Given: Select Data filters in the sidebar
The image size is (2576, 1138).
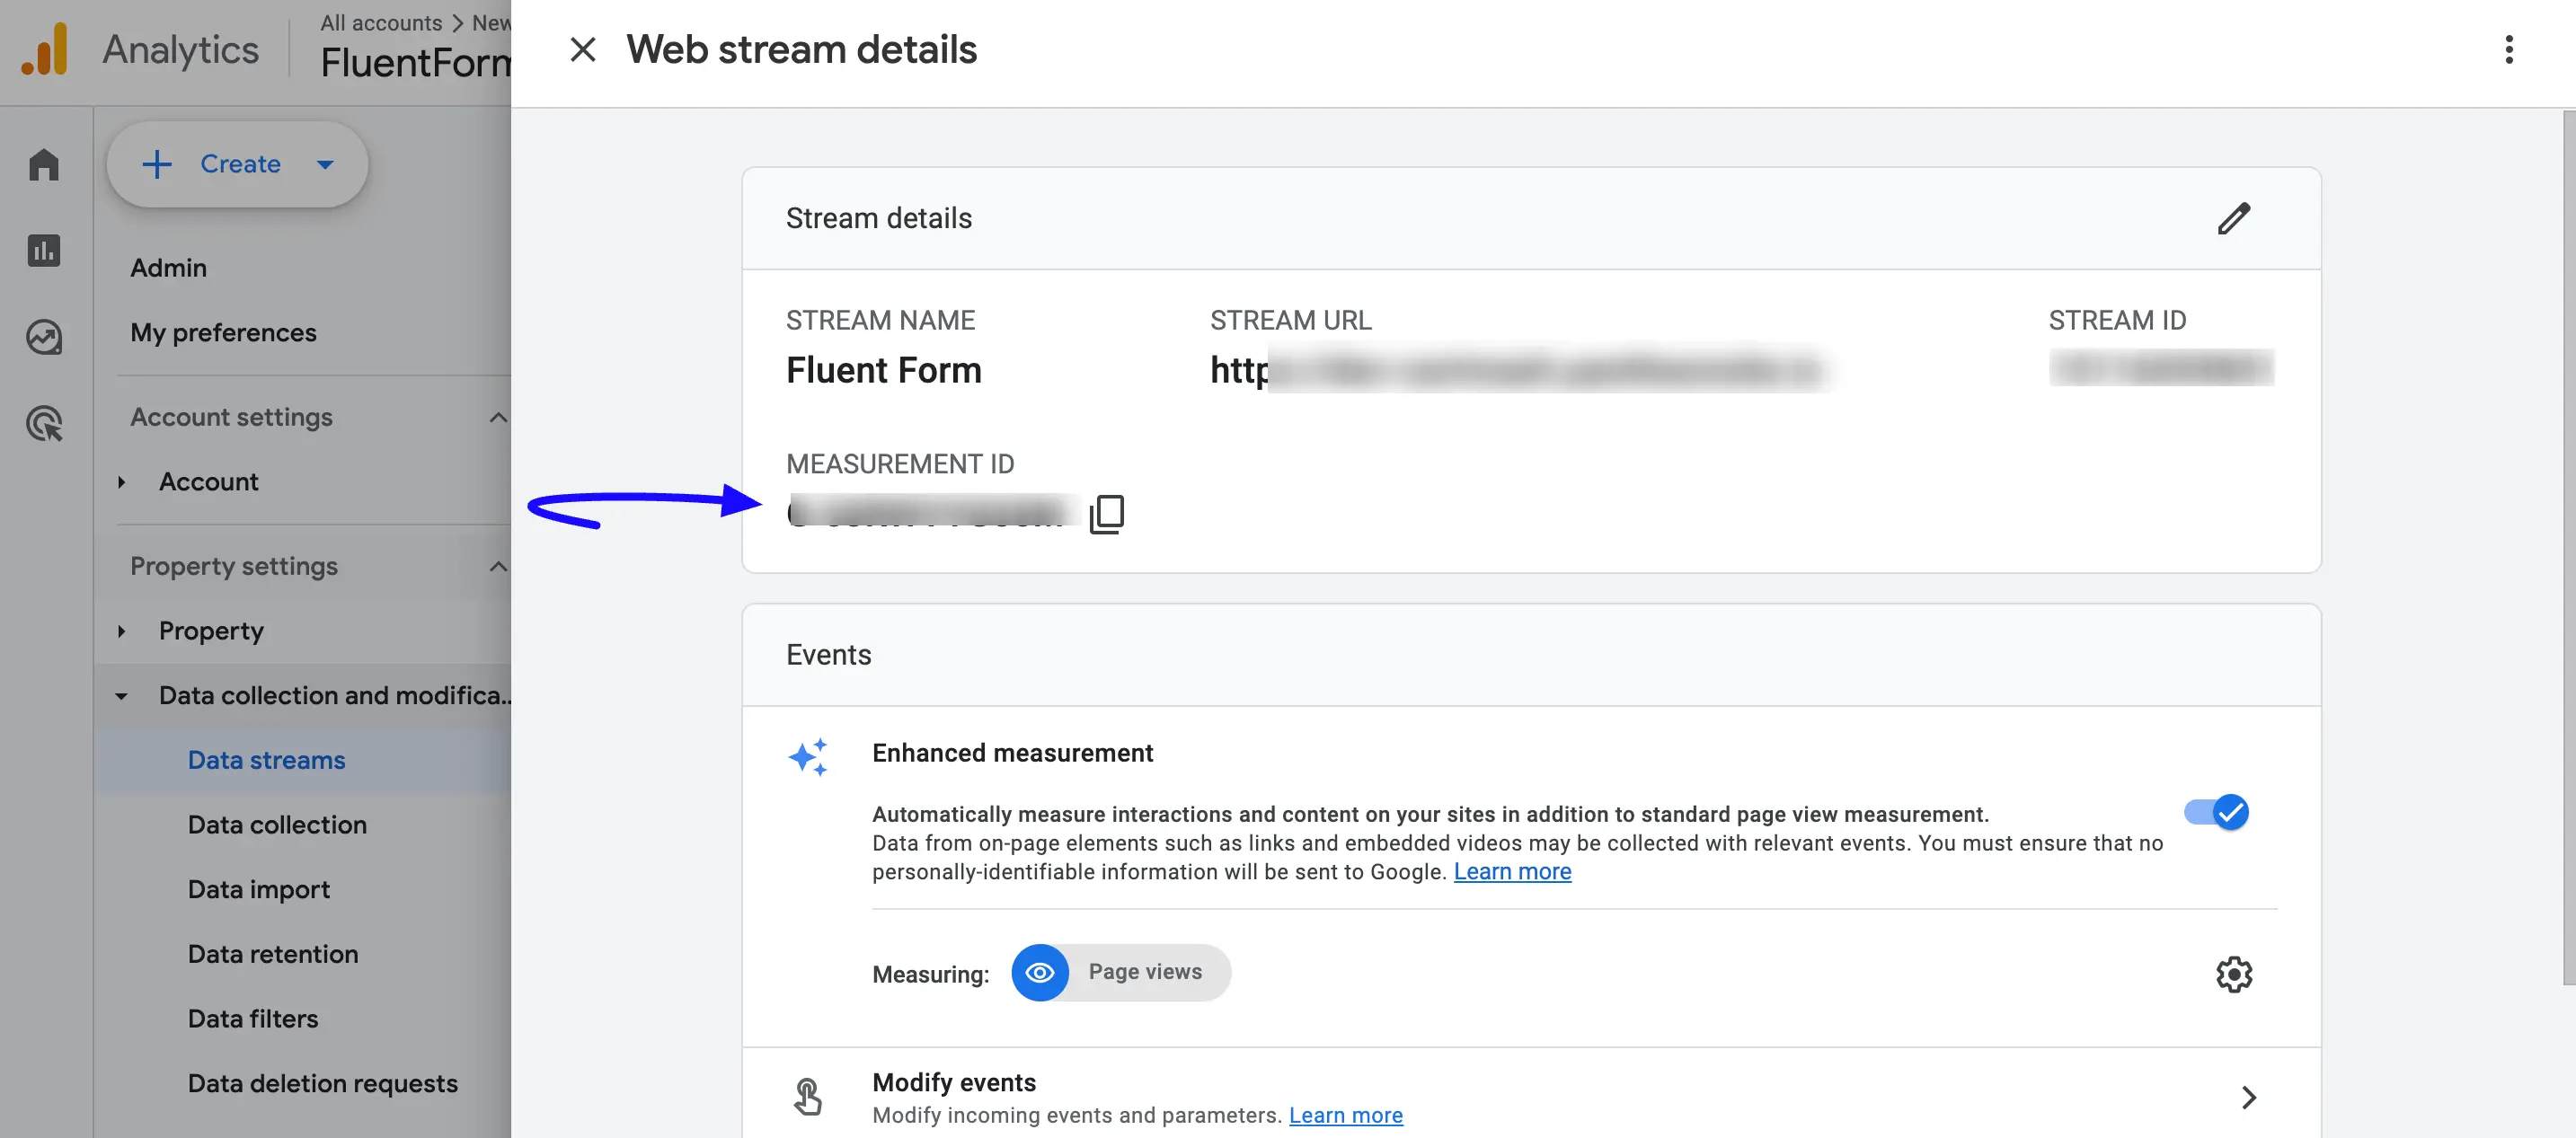Looking at the screenshot, I should pos(253,1019).
